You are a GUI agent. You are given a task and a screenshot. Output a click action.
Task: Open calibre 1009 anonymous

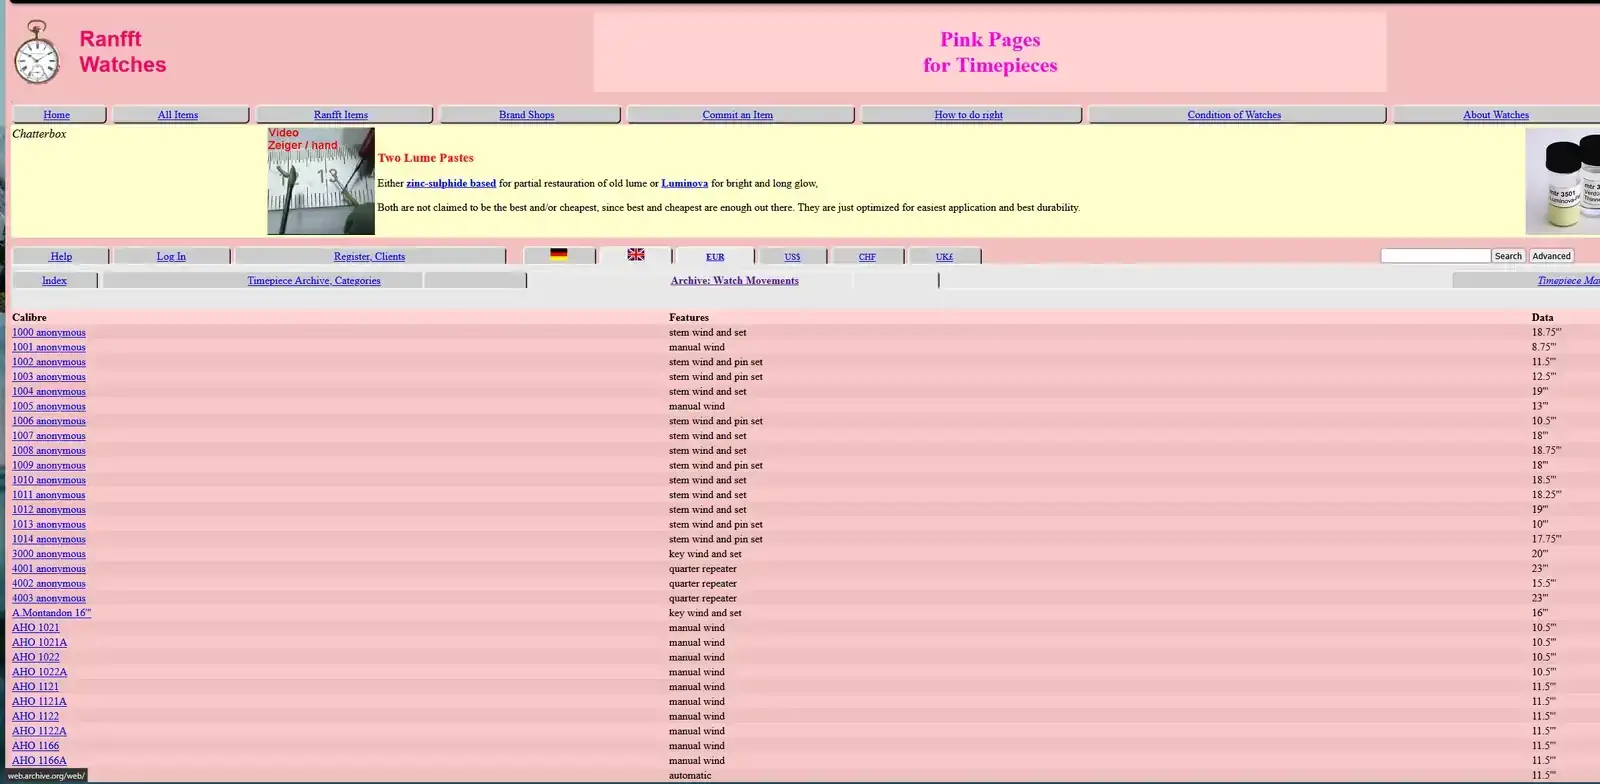[49, 466]
